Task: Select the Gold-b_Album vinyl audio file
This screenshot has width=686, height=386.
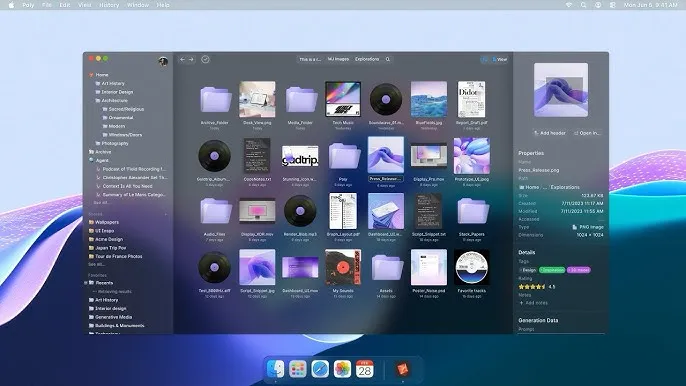Action: pyautogui.click(x=214, y=155)
